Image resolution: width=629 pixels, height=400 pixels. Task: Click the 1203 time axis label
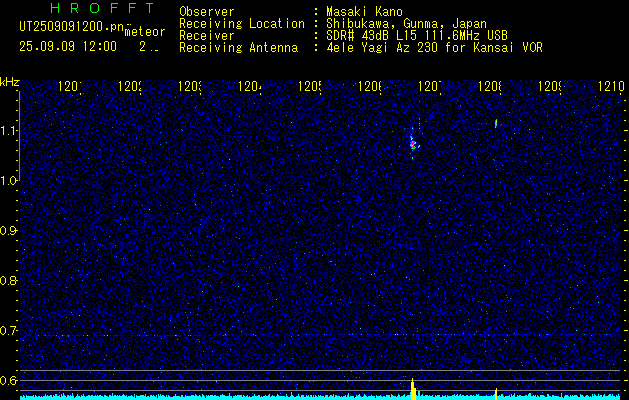coord(190,86)
